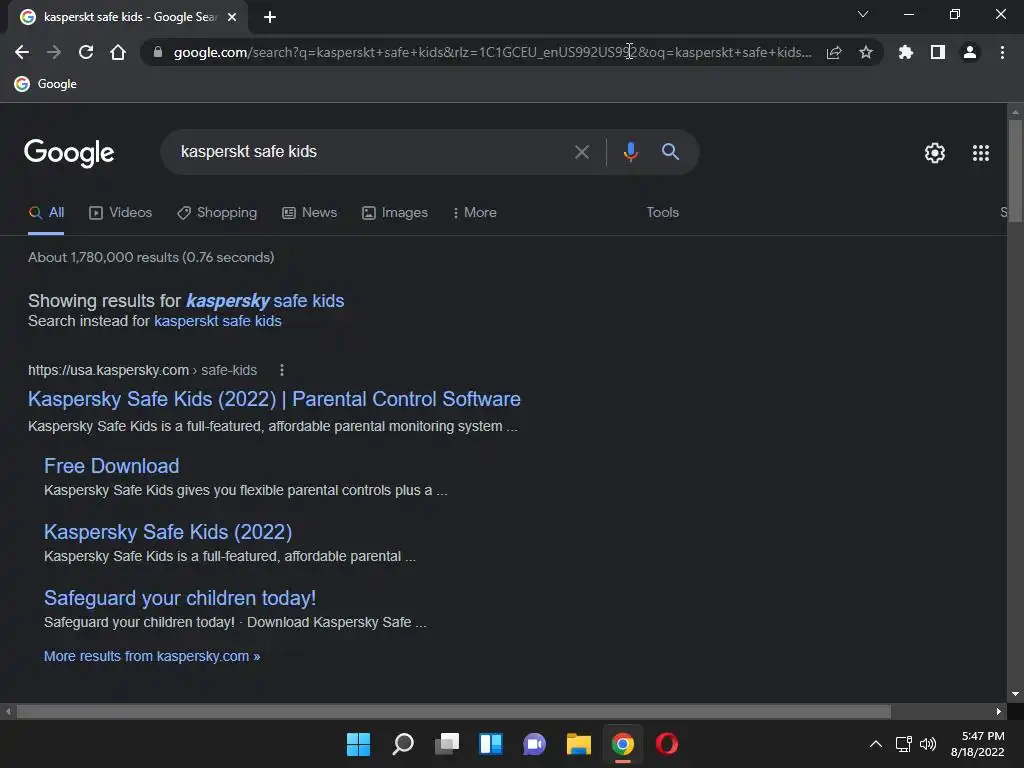This screenshot has width=1024, height=768.
Task: Open File Explorer from the taskbar
Action: coord(579,744)
